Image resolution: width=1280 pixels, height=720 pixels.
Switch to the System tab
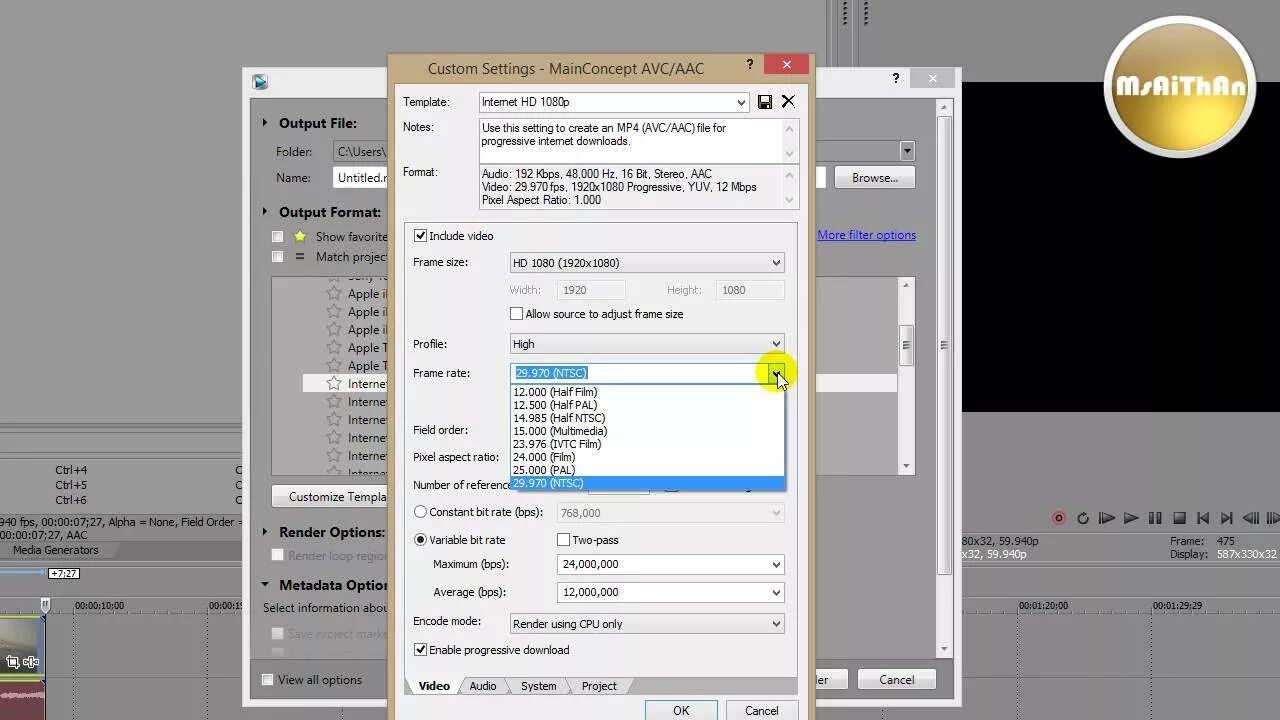point(538,686)
